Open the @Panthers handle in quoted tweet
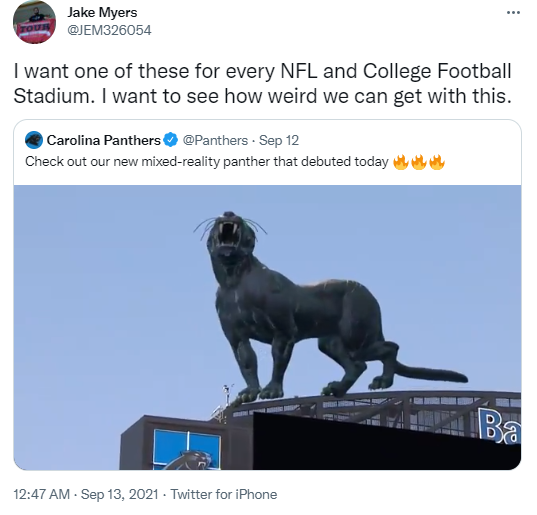Screen dimensions: 537x515 215,140
